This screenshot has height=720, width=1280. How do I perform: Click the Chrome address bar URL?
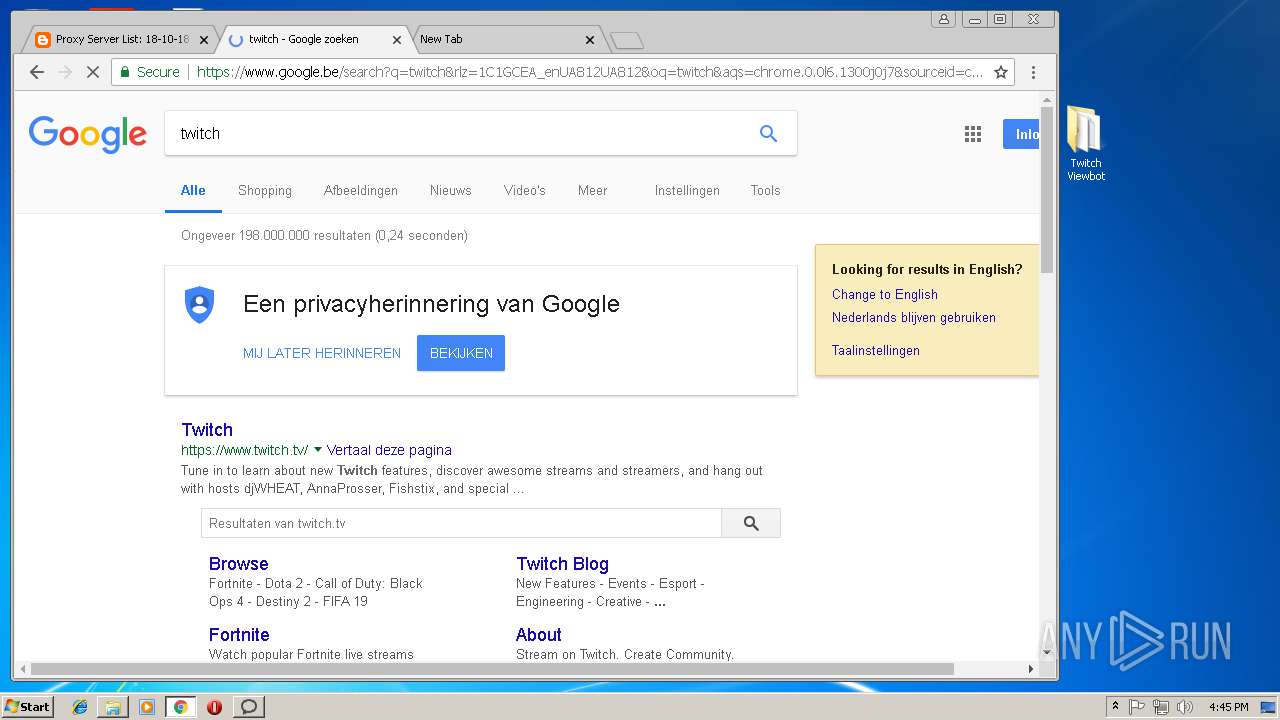tap(590, 72)
